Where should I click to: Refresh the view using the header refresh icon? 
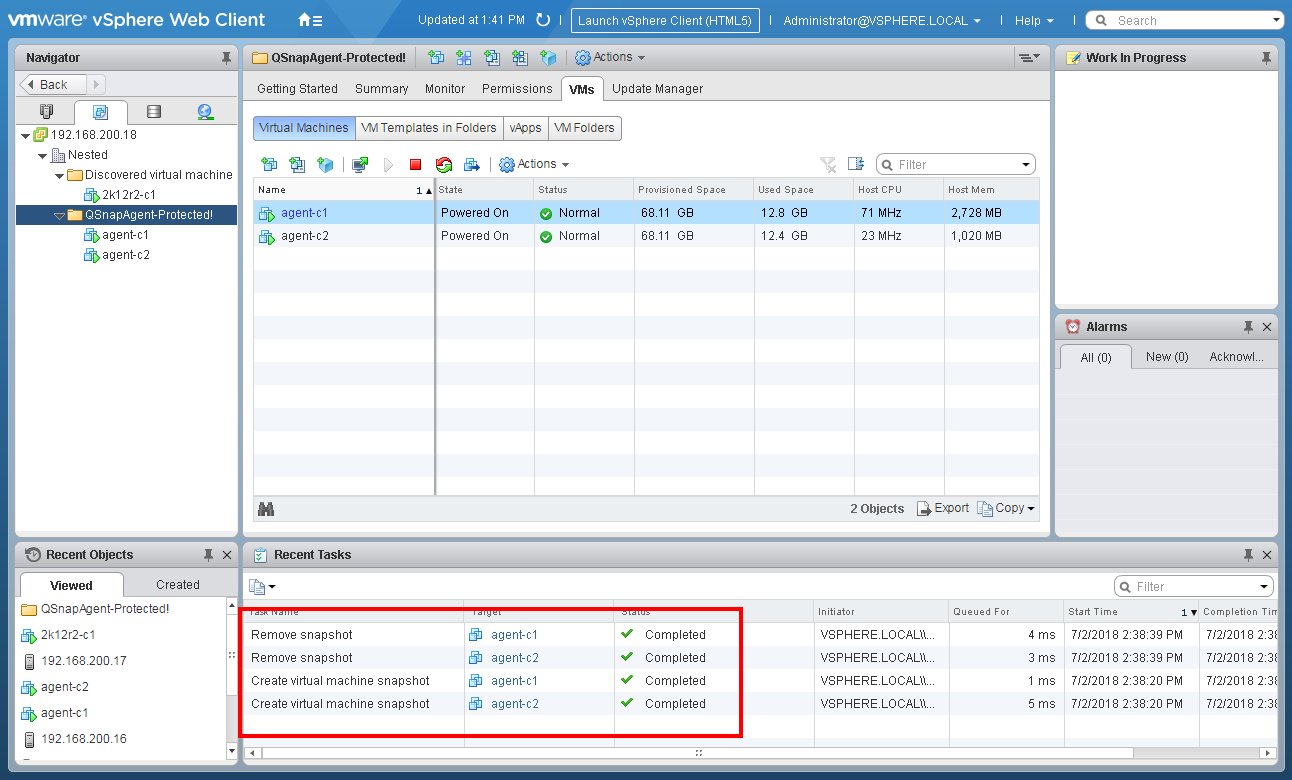(543, 20)
